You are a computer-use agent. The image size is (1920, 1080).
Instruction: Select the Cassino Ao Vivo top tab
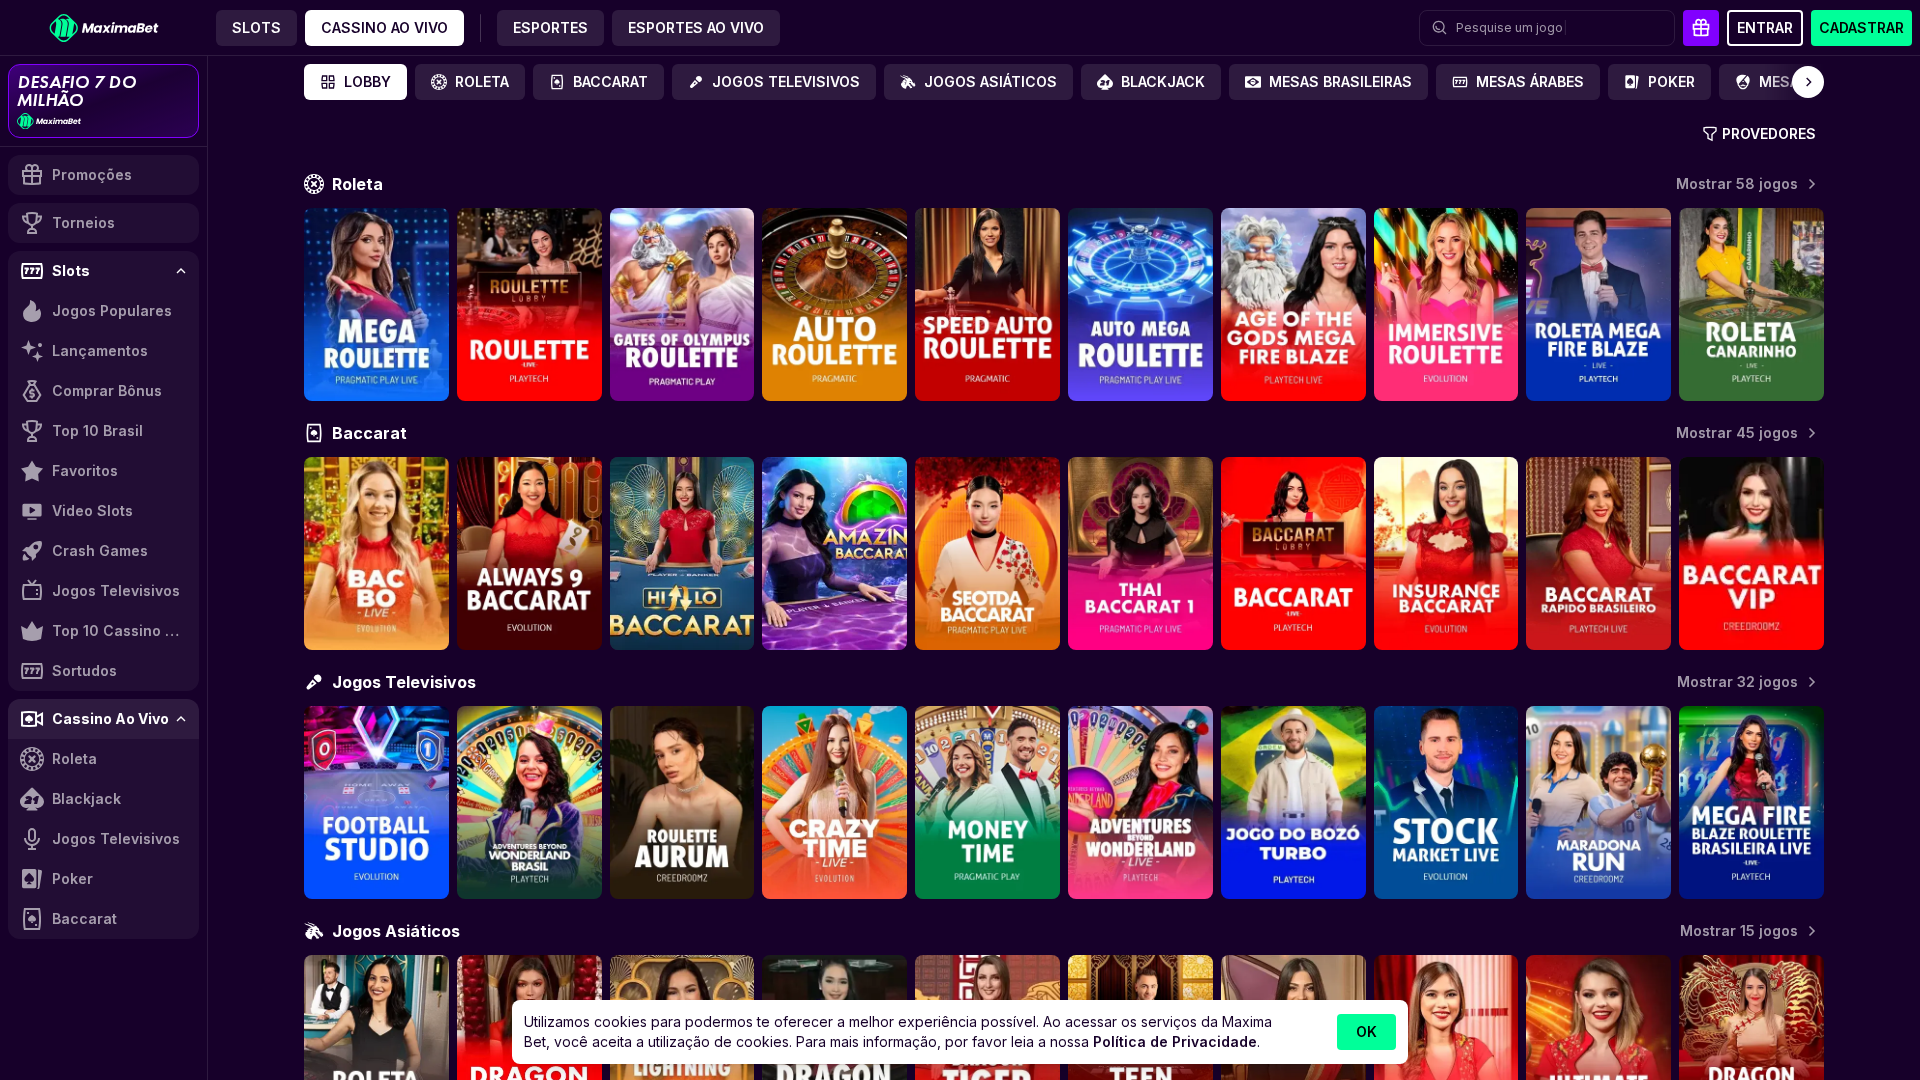[384, 28]
